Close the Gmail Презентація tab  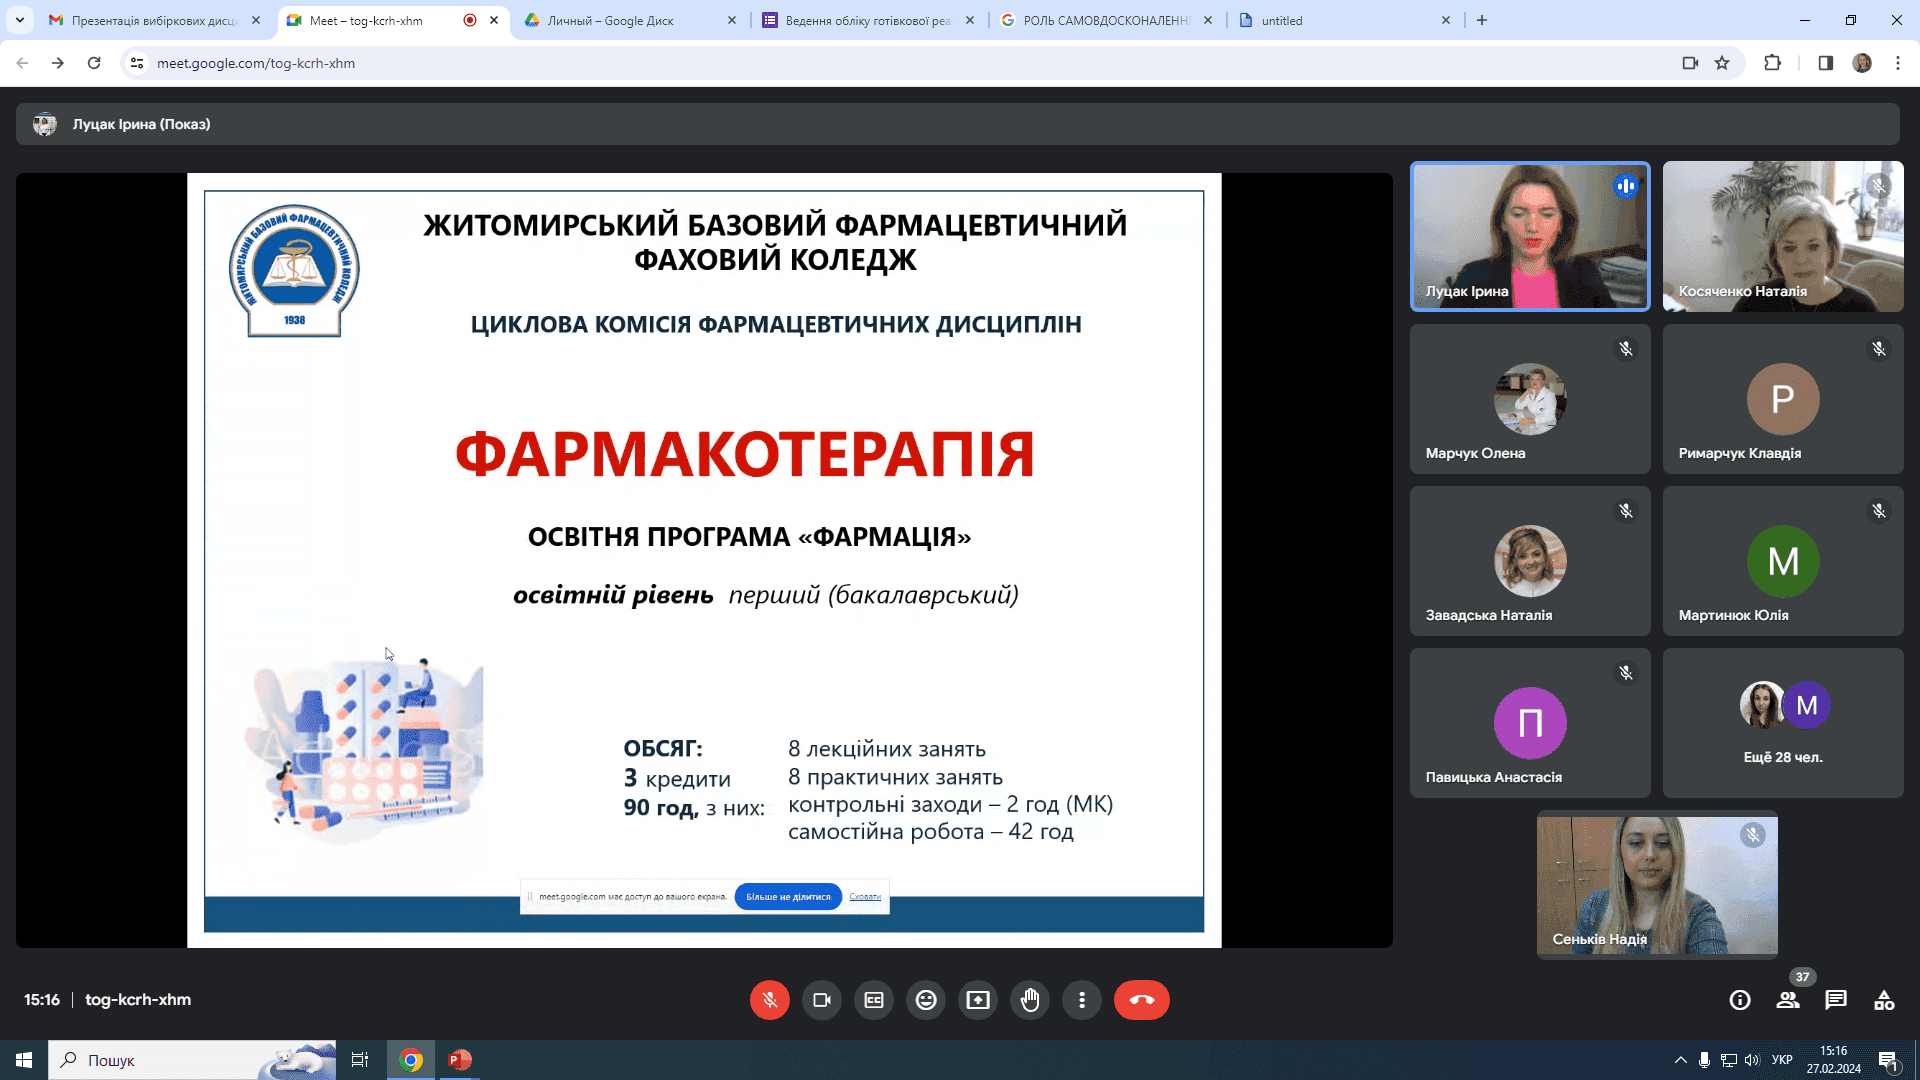click(x=256, y=20)
